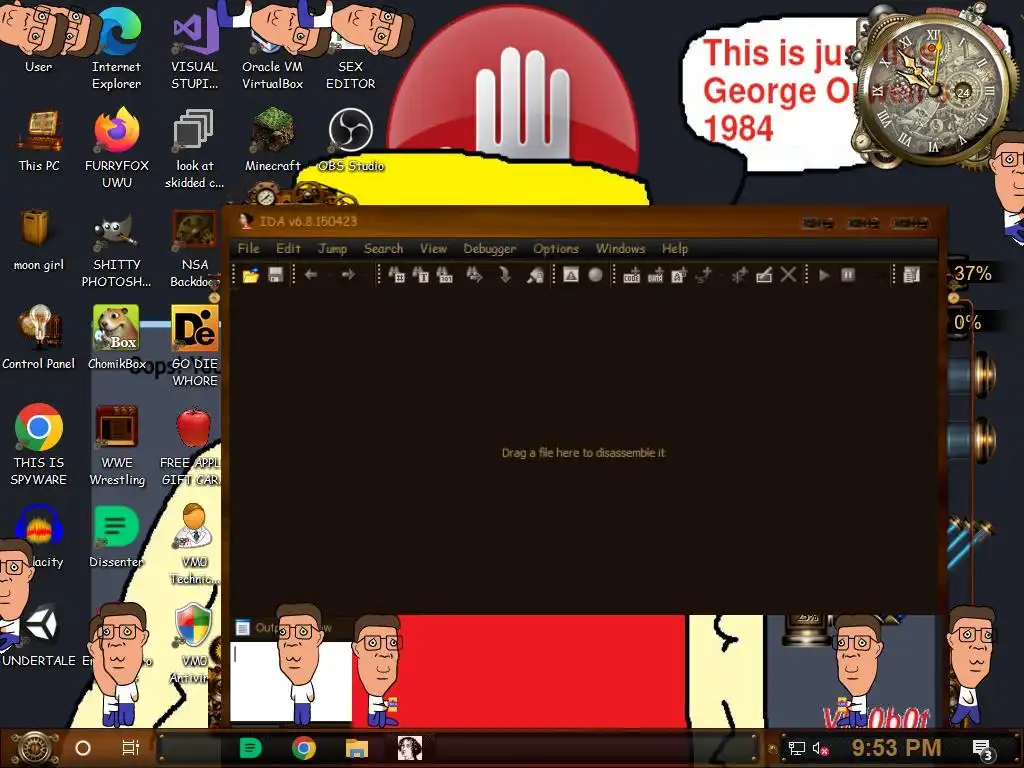Select the Dissenter desktop icon
Viewport: 1024px width, 768px height.
pyautogui.click(x=116, y=537)
